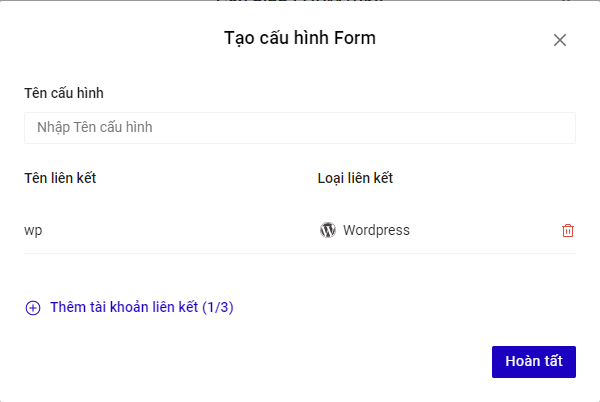Close the Tạo cấu hình Form dialog
The height and width of the screenshot is (402, 600).
pos(560,40)
